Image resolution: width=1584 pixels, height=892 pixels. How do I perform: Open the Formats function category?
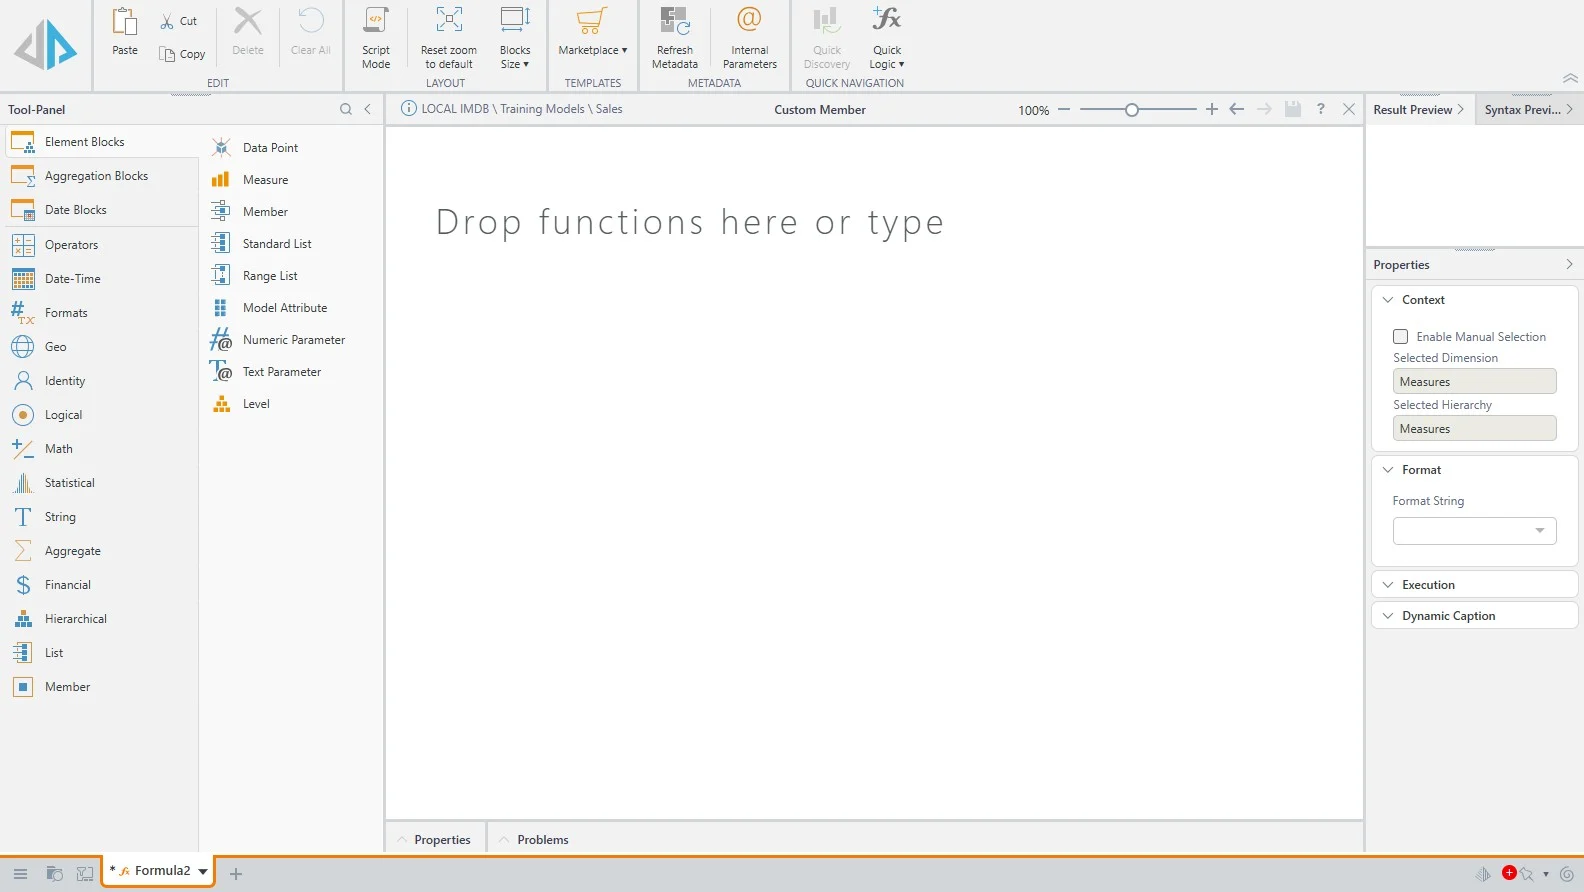click(x=101, y=313)
